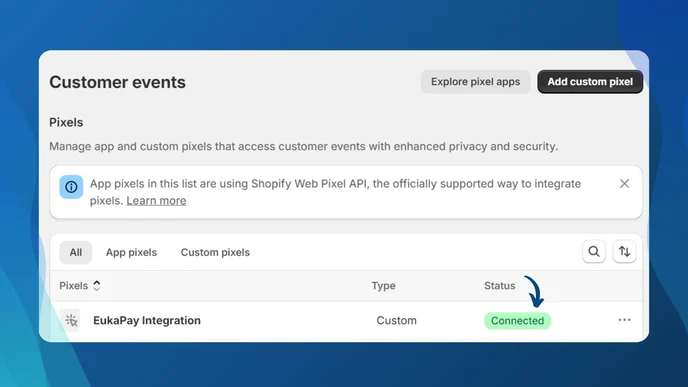
Task: Click the Explore pixel apps button
Action: click(475, 82)
